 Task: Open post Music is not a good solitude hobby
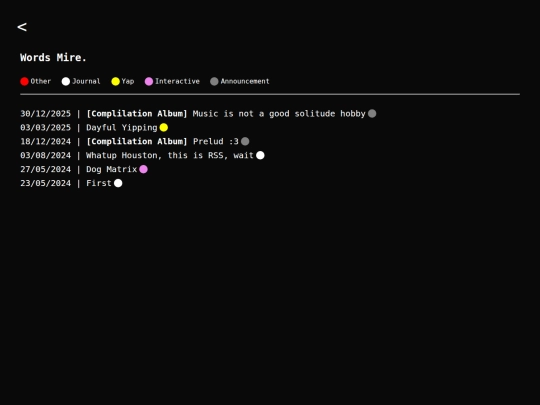click(x=226, y=114)
